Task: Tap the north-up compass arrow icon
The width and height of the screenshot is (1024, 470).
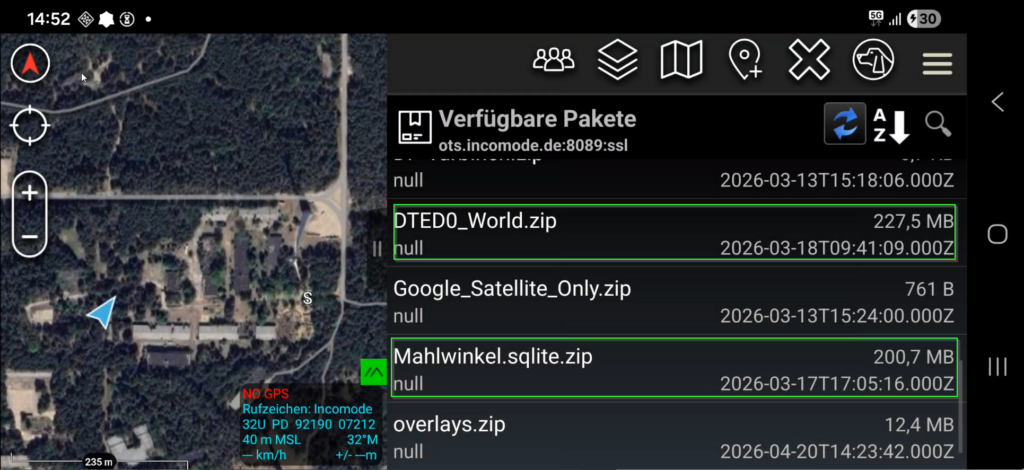Action: pos(30,64)
